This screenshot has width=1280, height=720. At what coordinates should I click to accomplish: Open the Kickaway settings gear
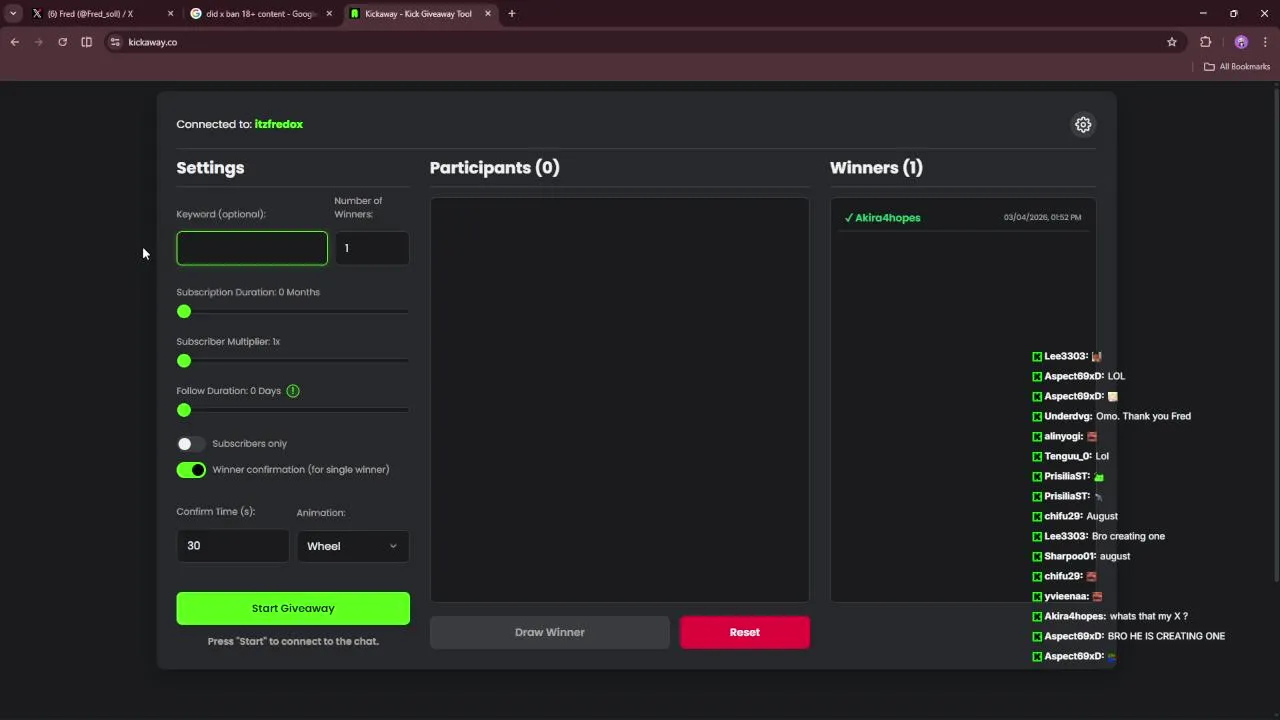[1083, 125]
